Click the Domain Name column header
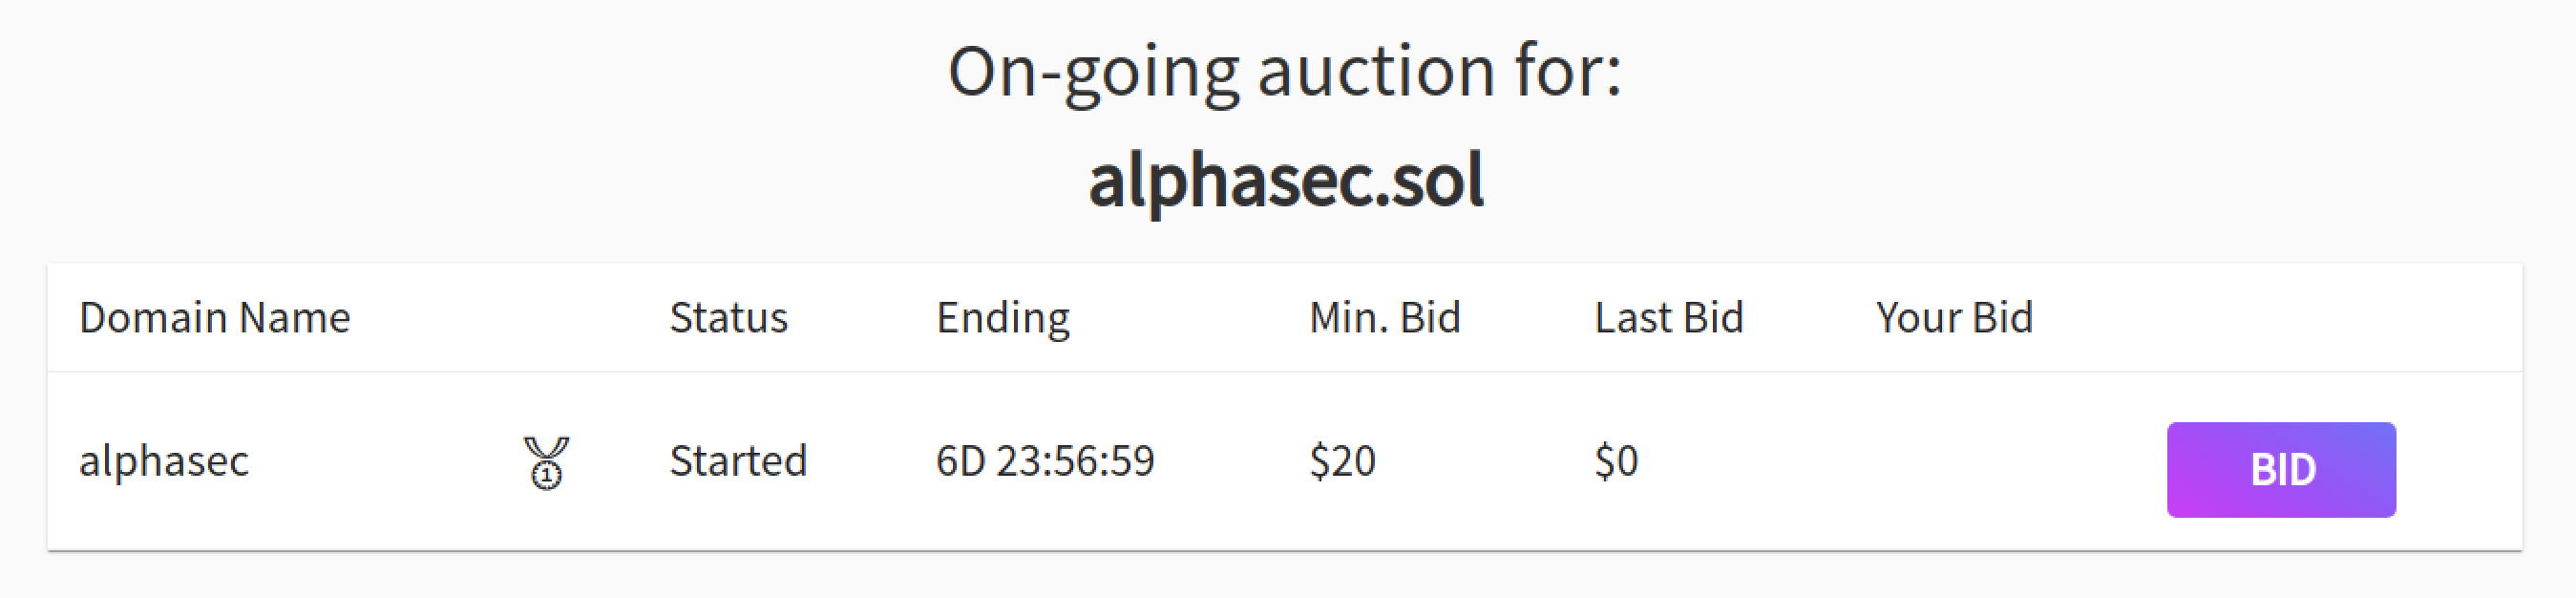Viewport: 2576px width, 598px height. (x=216, y=317)
